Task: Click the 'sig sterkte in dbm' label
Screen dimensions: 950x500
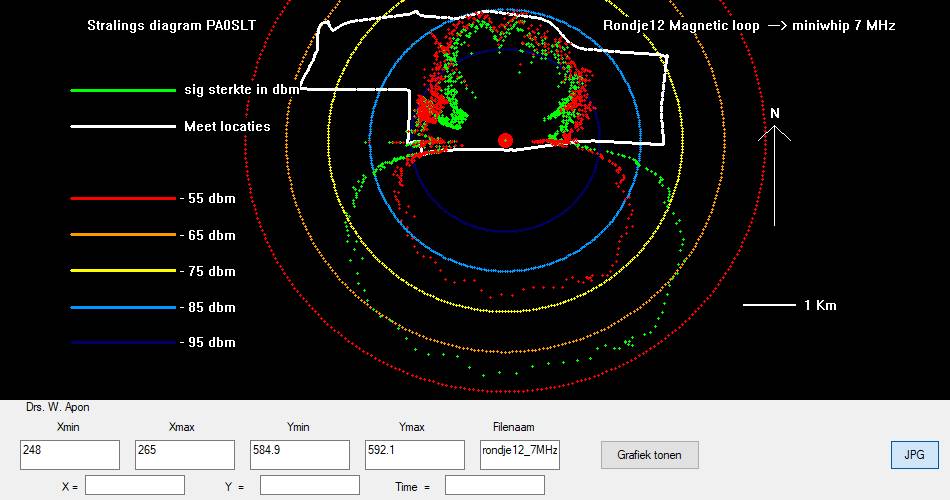Action: click(x=242, y=90)
